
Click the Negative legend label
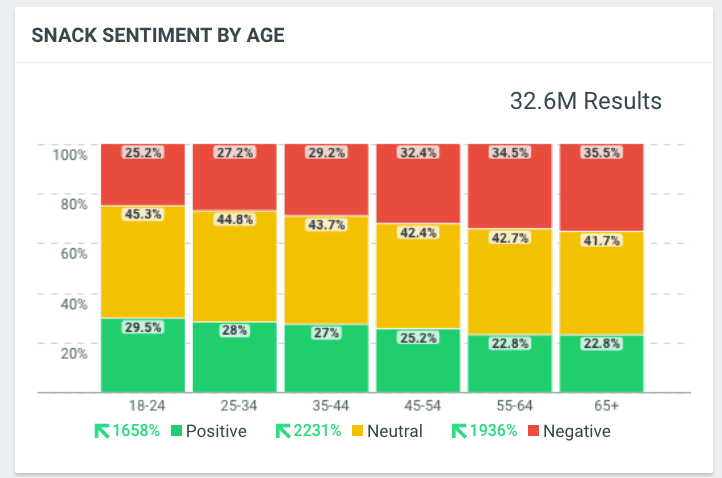click(x=579, y=432)
